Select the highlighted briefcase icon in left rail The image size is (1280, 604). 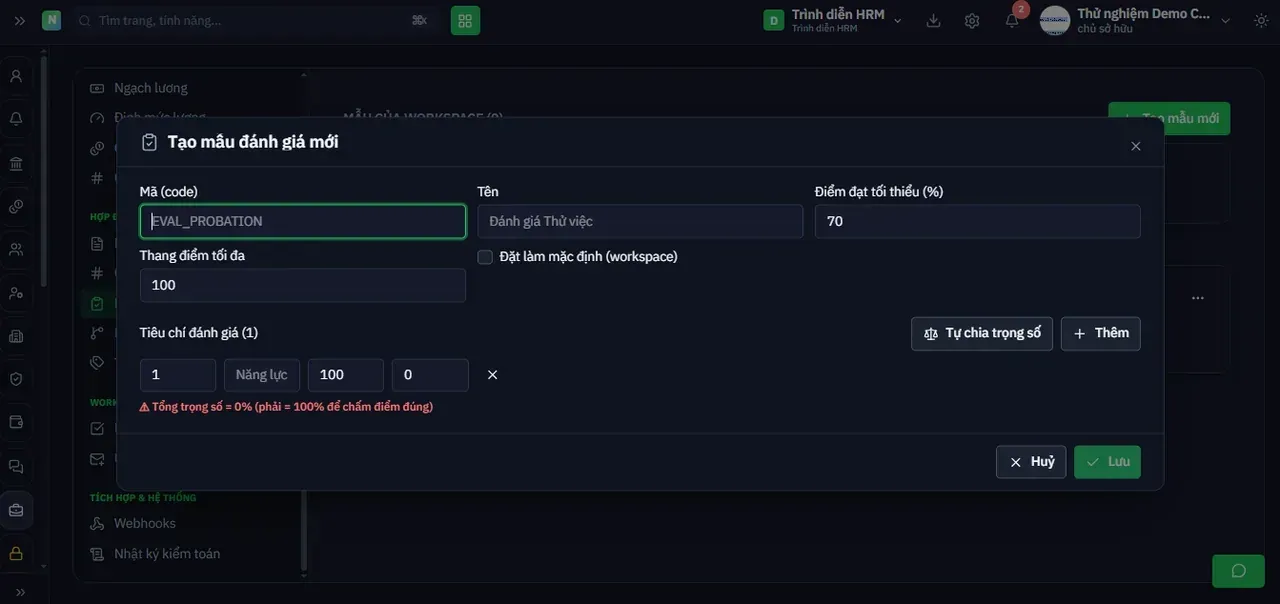(x=16, y=510)
